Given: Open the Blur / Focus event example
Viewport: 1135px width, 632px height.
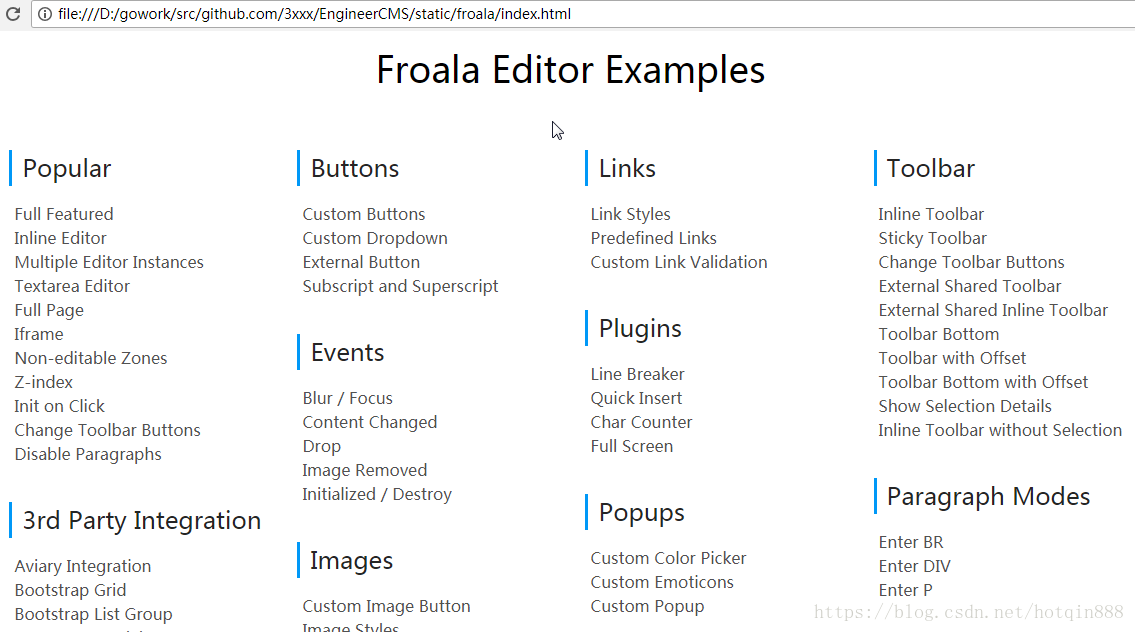Looking at the screenshot, I should click(347, 398).
